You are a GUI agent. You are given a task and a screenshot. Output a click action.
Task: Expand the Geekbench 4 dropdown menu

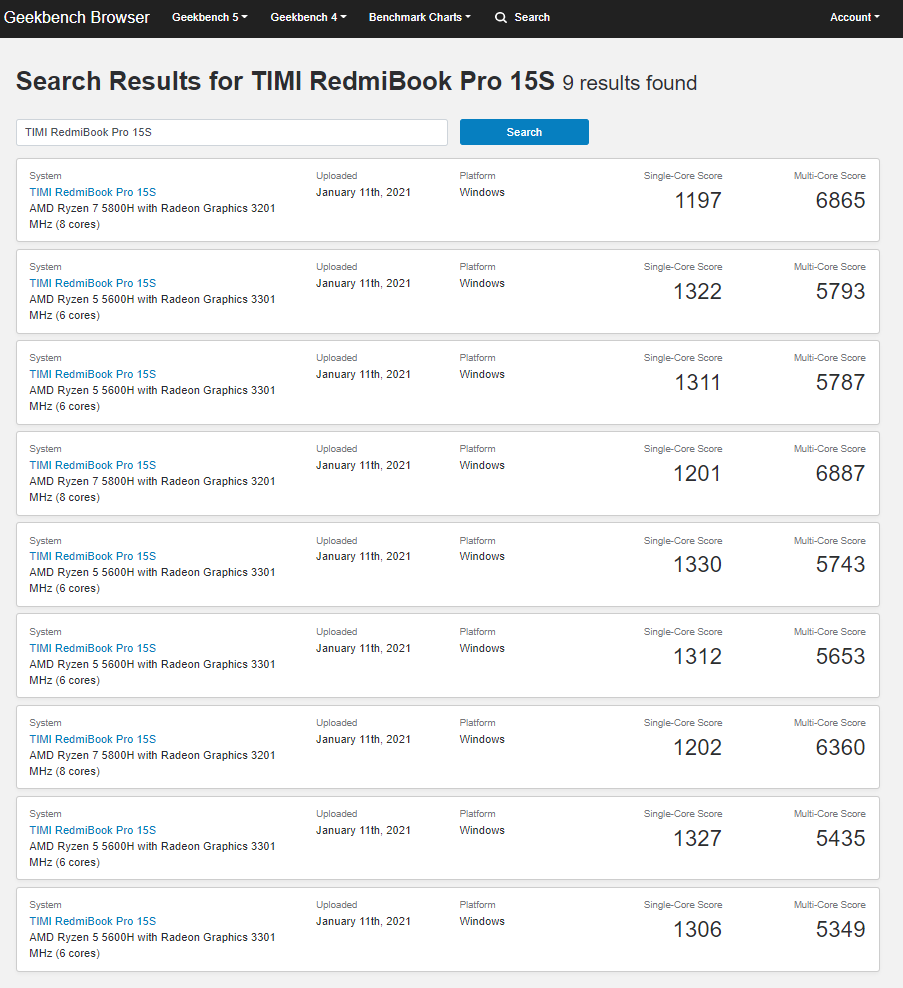point(308,17)
